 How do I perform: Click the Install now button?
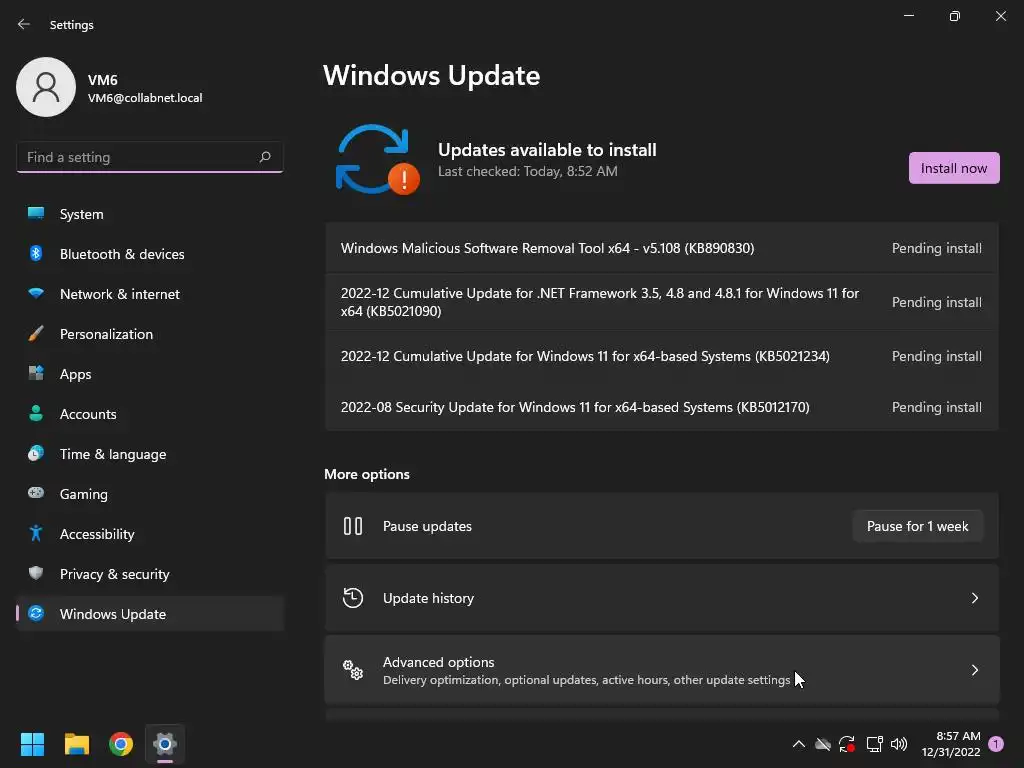(x=953, y=168)
